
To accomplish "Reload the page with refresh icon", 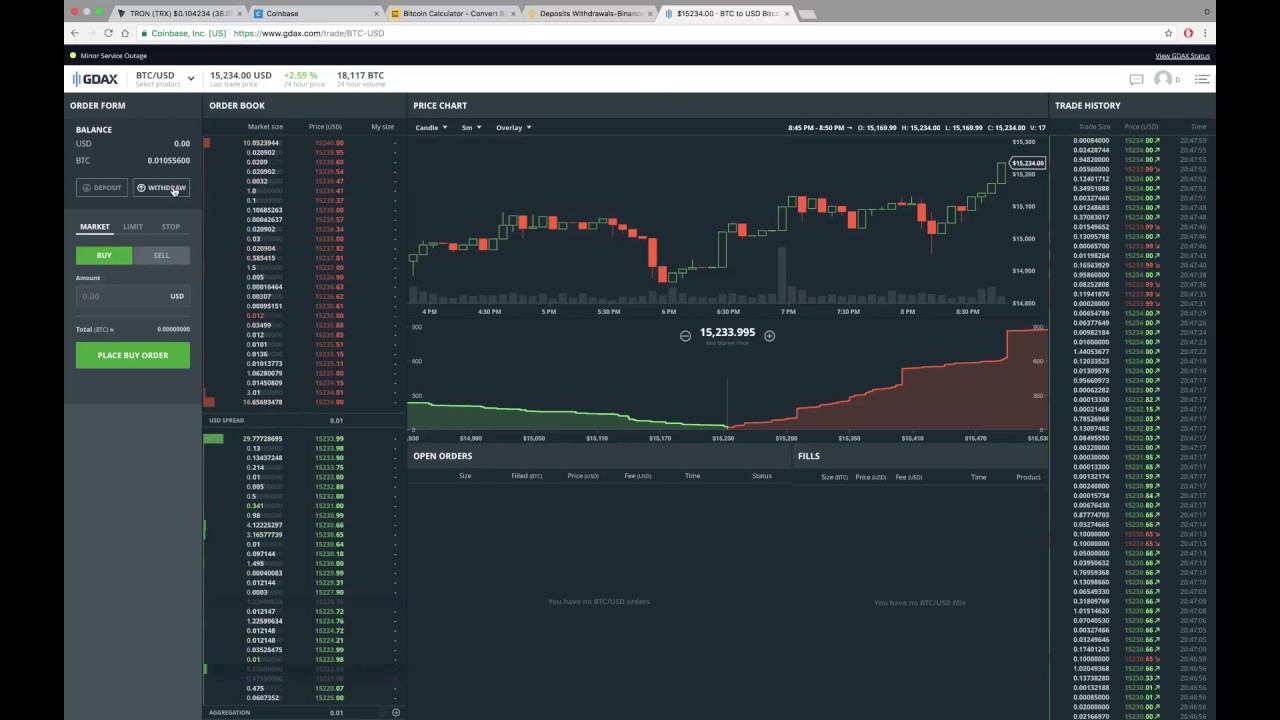I will point(108,33).
